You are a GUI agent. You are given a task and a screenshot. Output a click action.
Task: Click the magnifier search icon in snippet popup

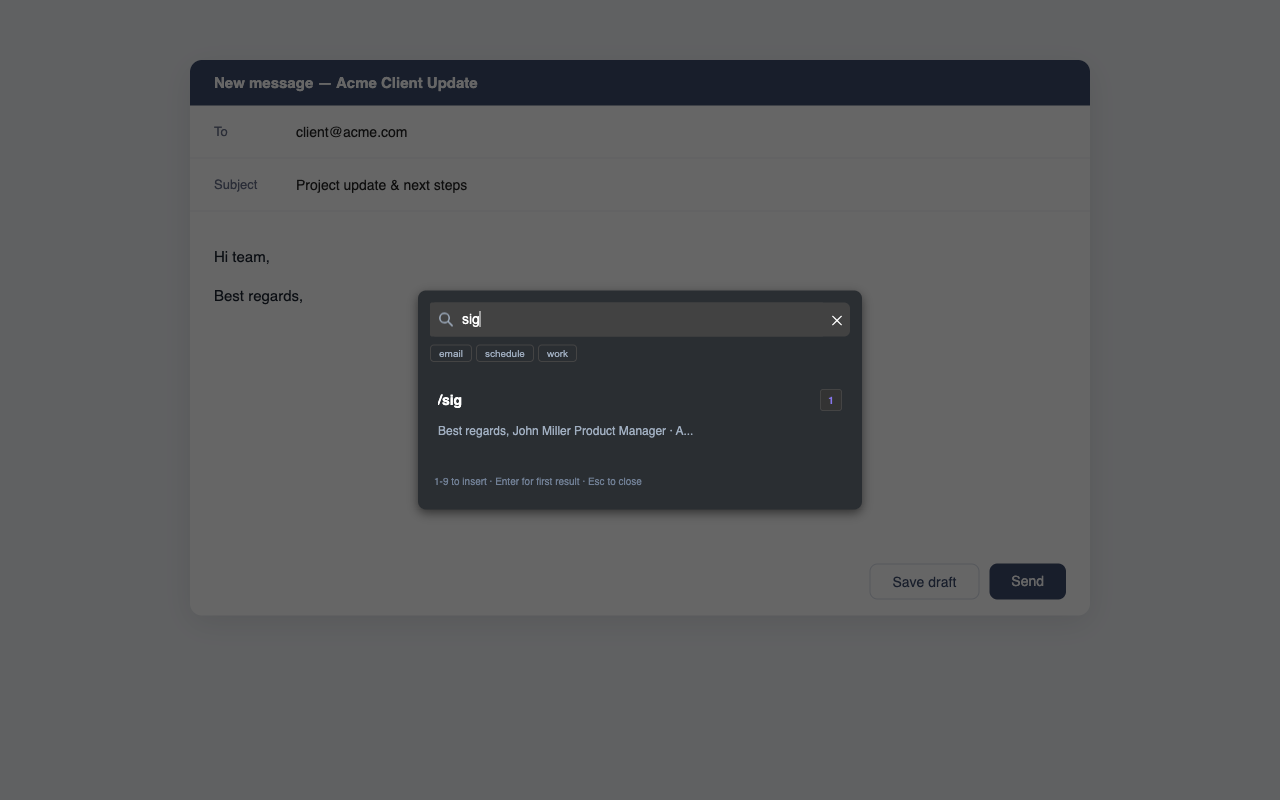[446, 320]
